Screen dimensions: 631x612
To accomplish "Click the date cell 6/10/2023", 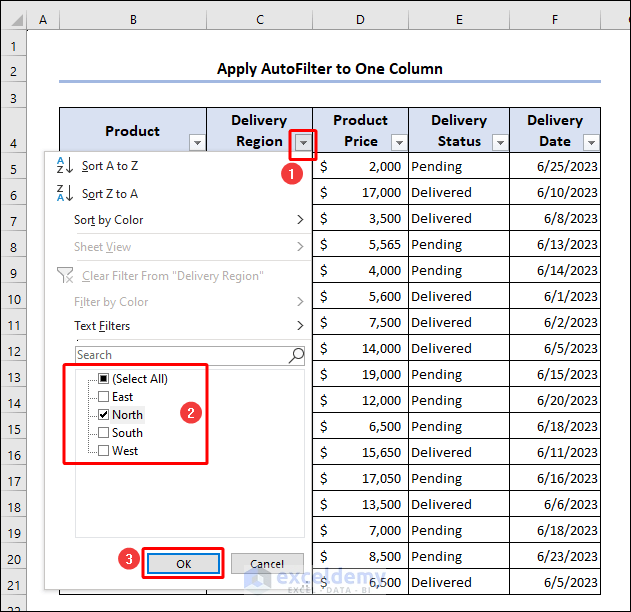I will pyautogui.click(x=555, y=192).
